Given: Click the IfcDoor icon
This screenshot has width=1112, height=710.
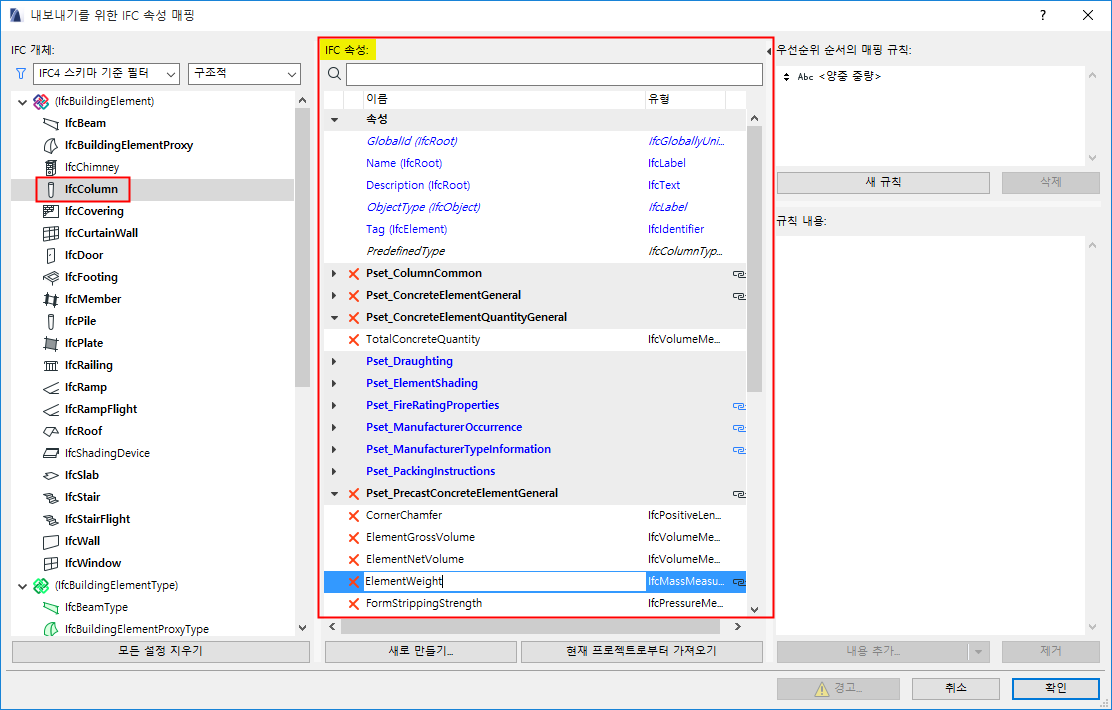Looking at the screenshot, I should pyautogui.click(x=51, y=255).
